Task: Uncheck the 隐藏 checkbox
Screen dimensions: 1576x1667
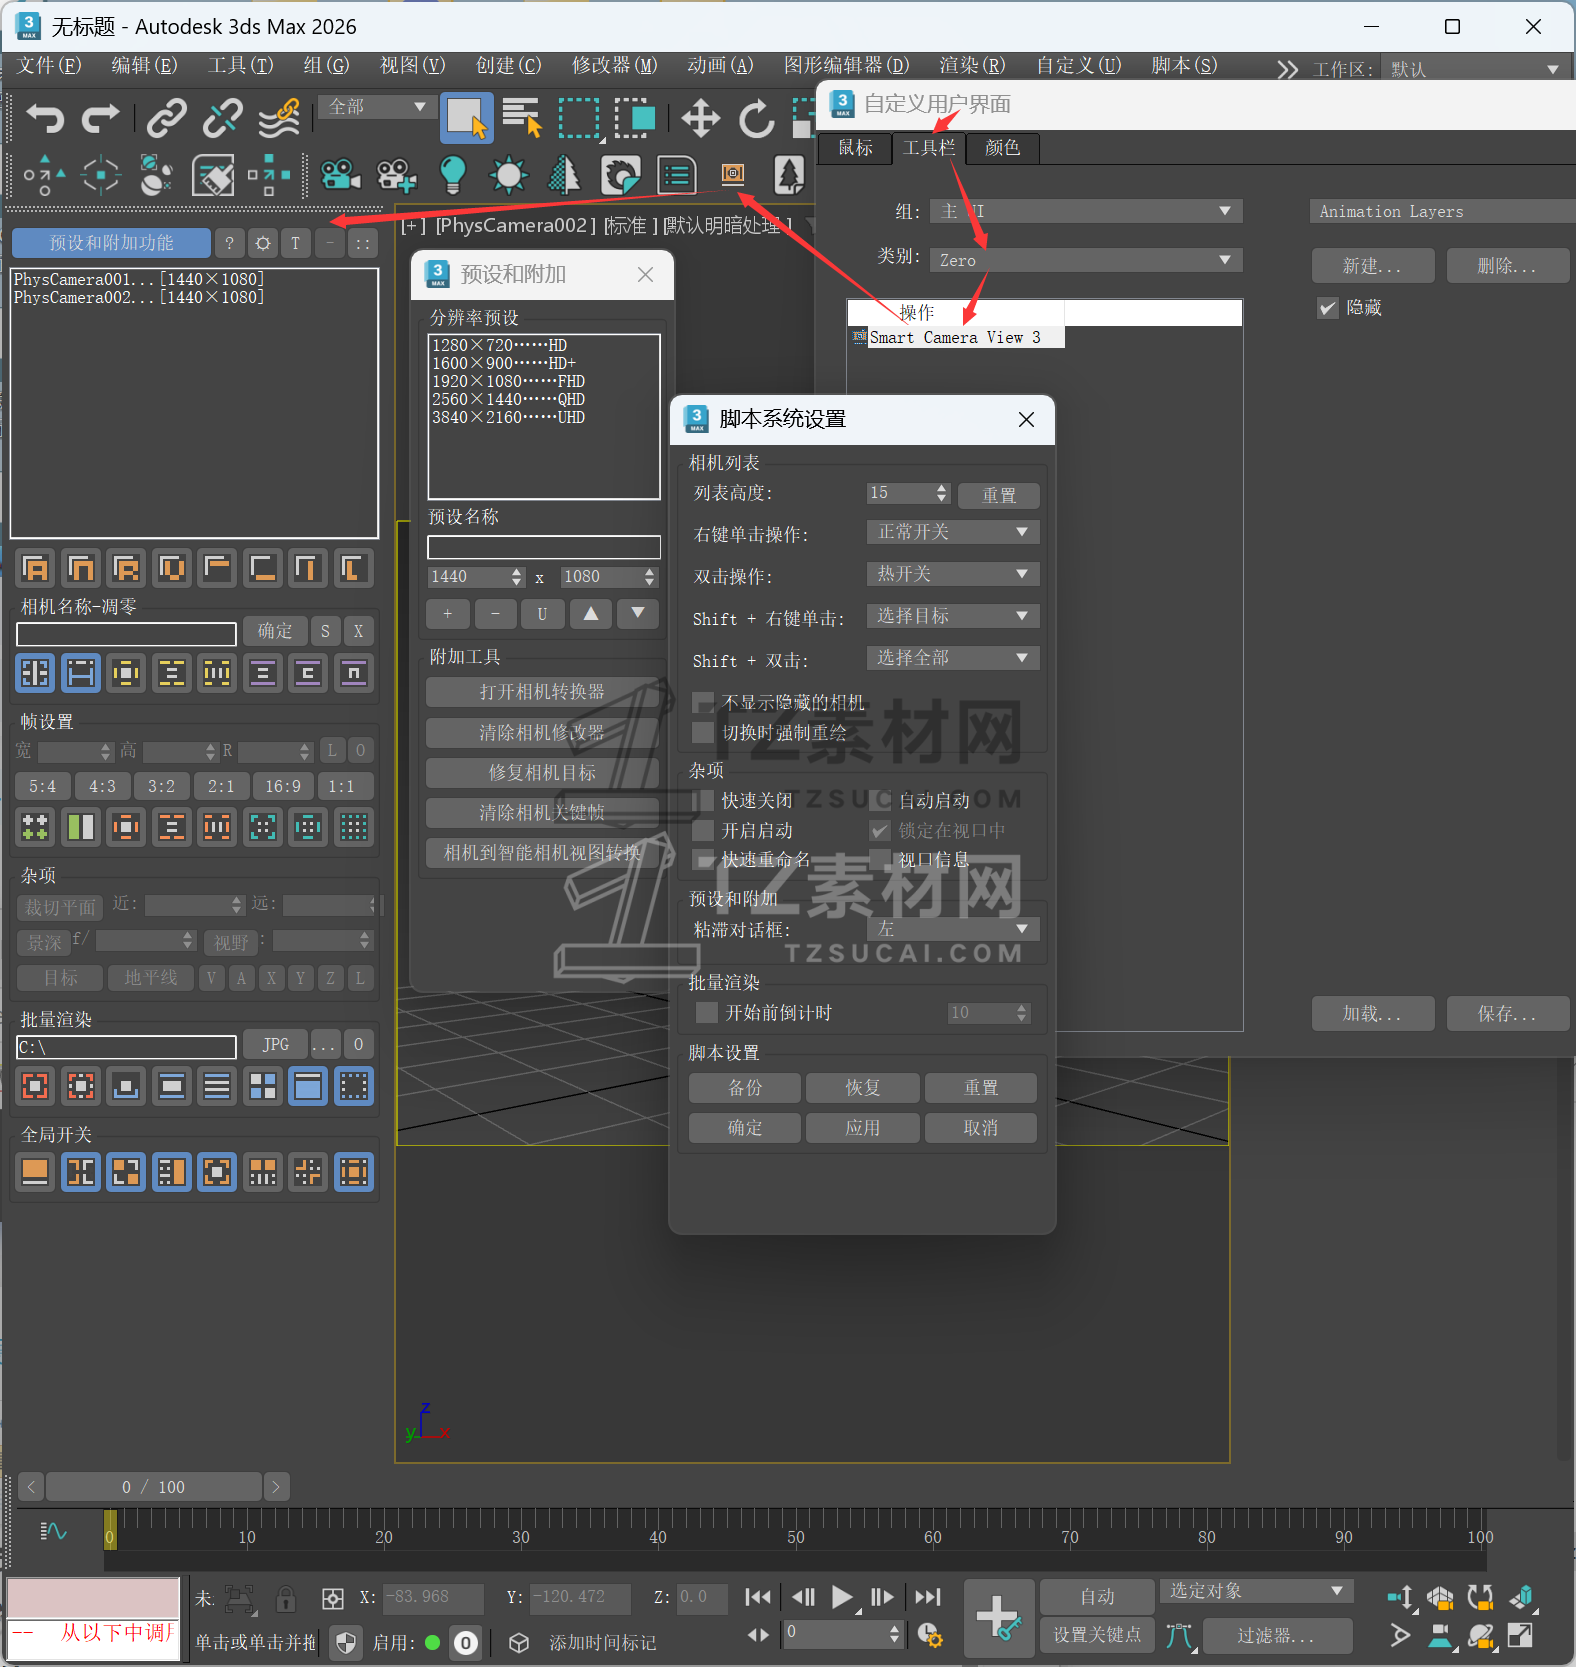Action: (1328, 308)
